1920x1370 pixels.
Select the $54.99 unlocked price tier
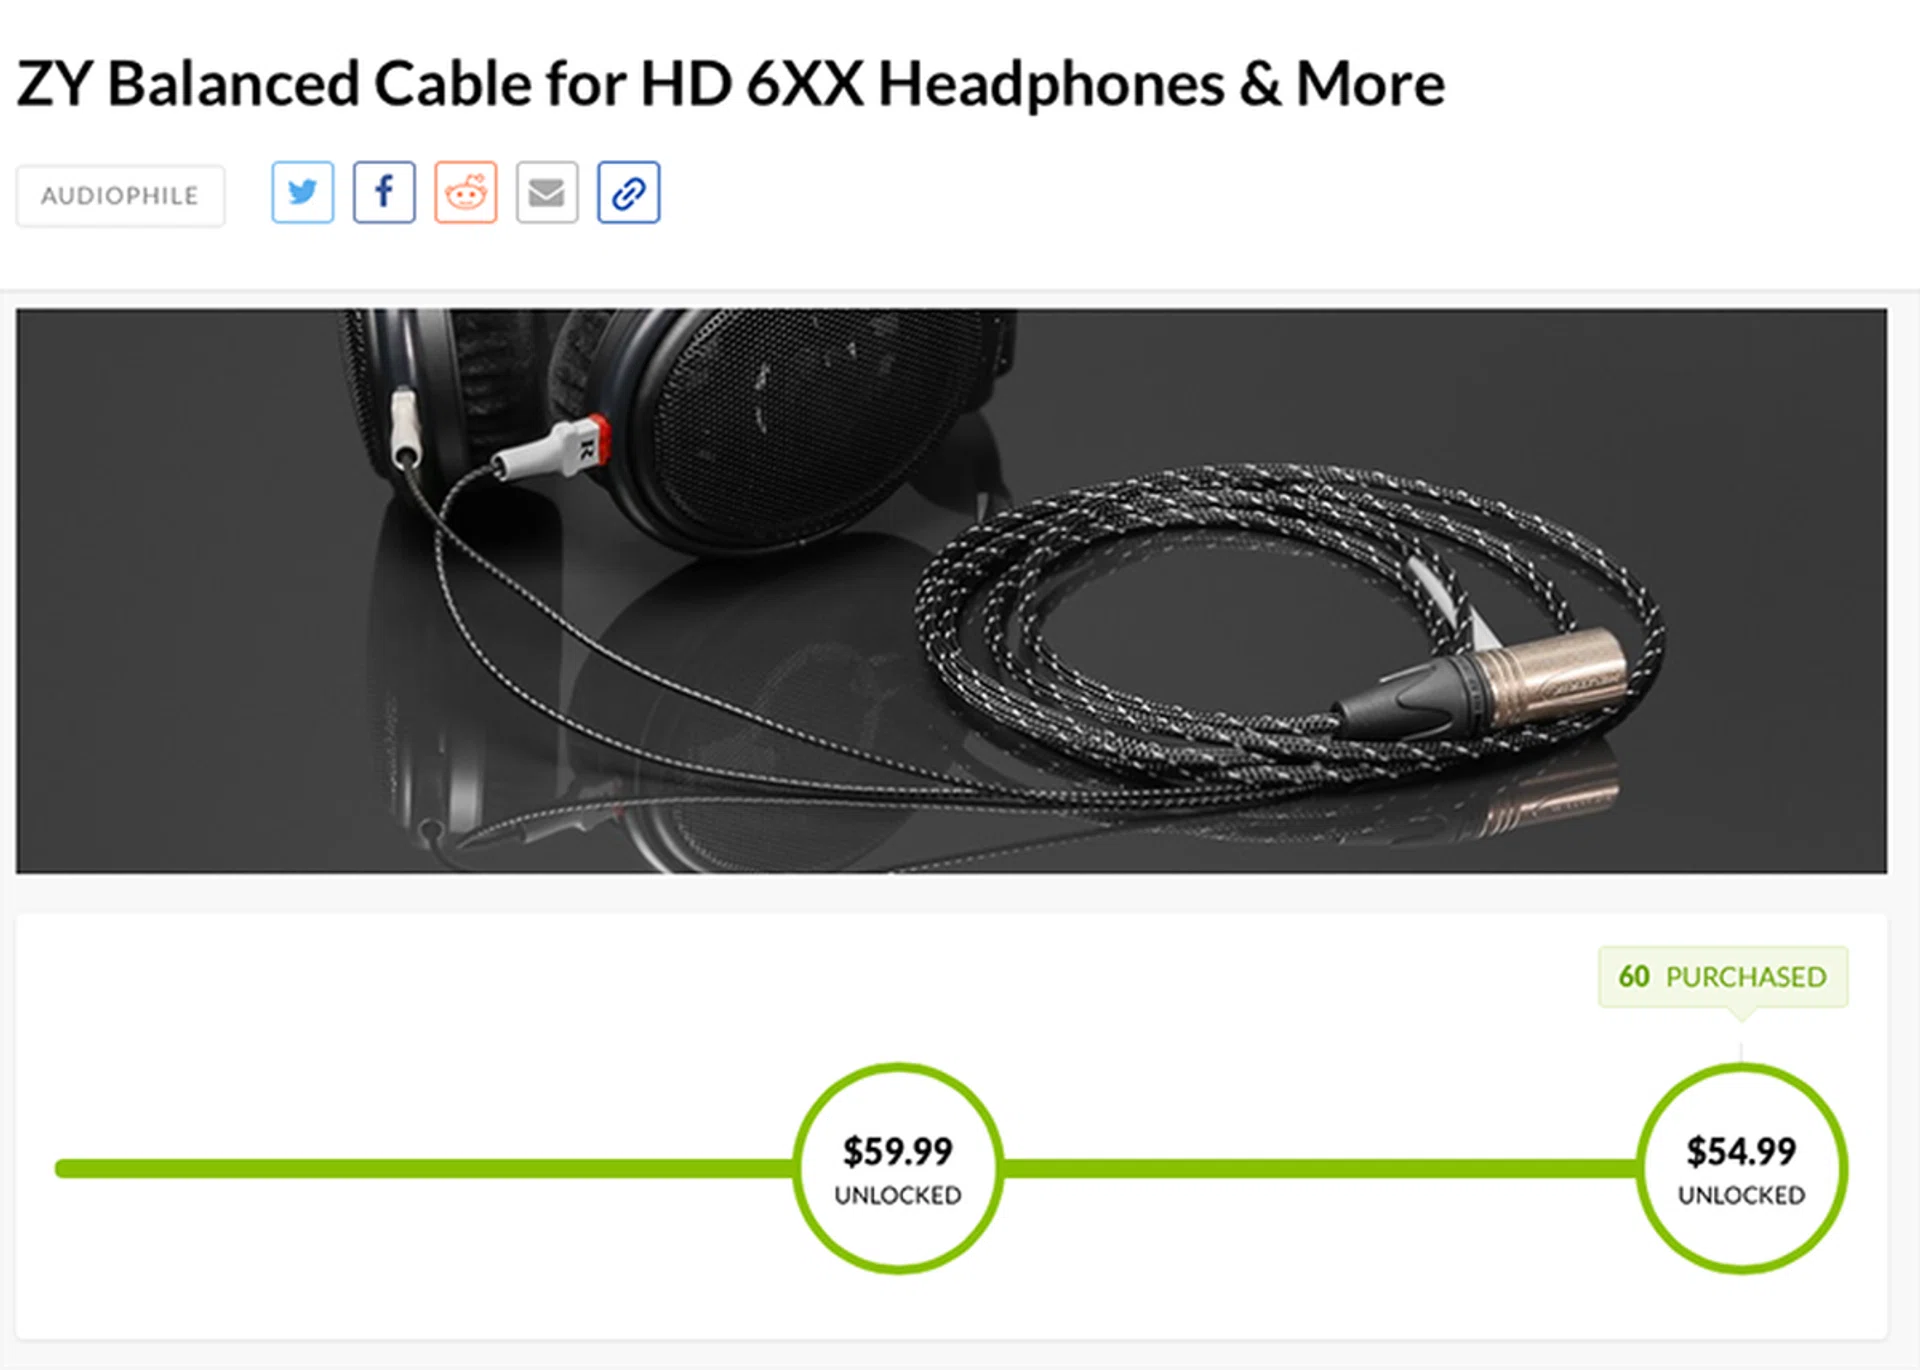[x=1741, y=1168]
